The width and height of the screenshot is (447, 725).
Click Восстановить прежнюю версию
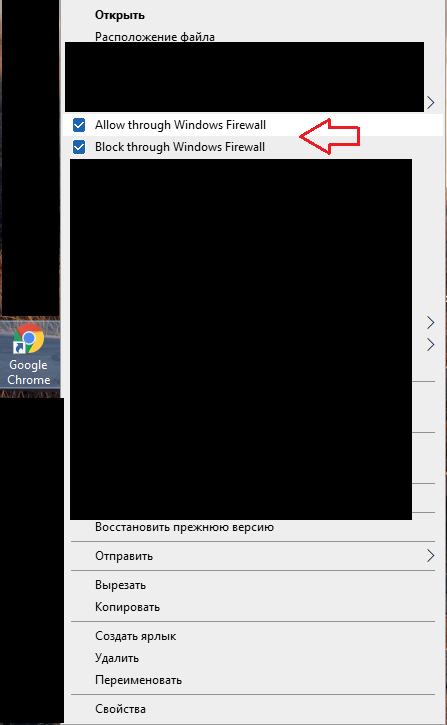pos(184,527)
